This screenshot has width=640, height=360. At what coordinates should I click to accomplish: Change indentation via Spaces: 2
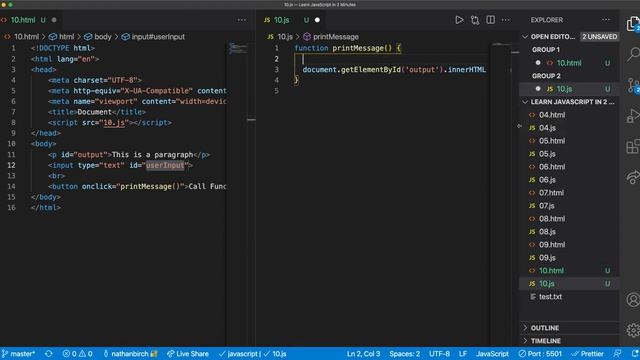pos(404,354)
